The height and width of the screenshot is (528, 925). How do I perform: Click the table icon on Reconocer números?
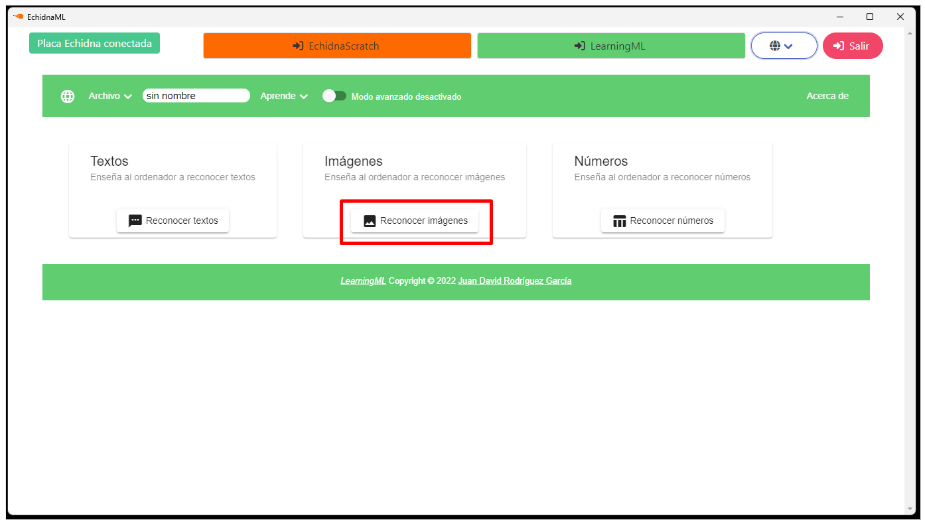619,221
